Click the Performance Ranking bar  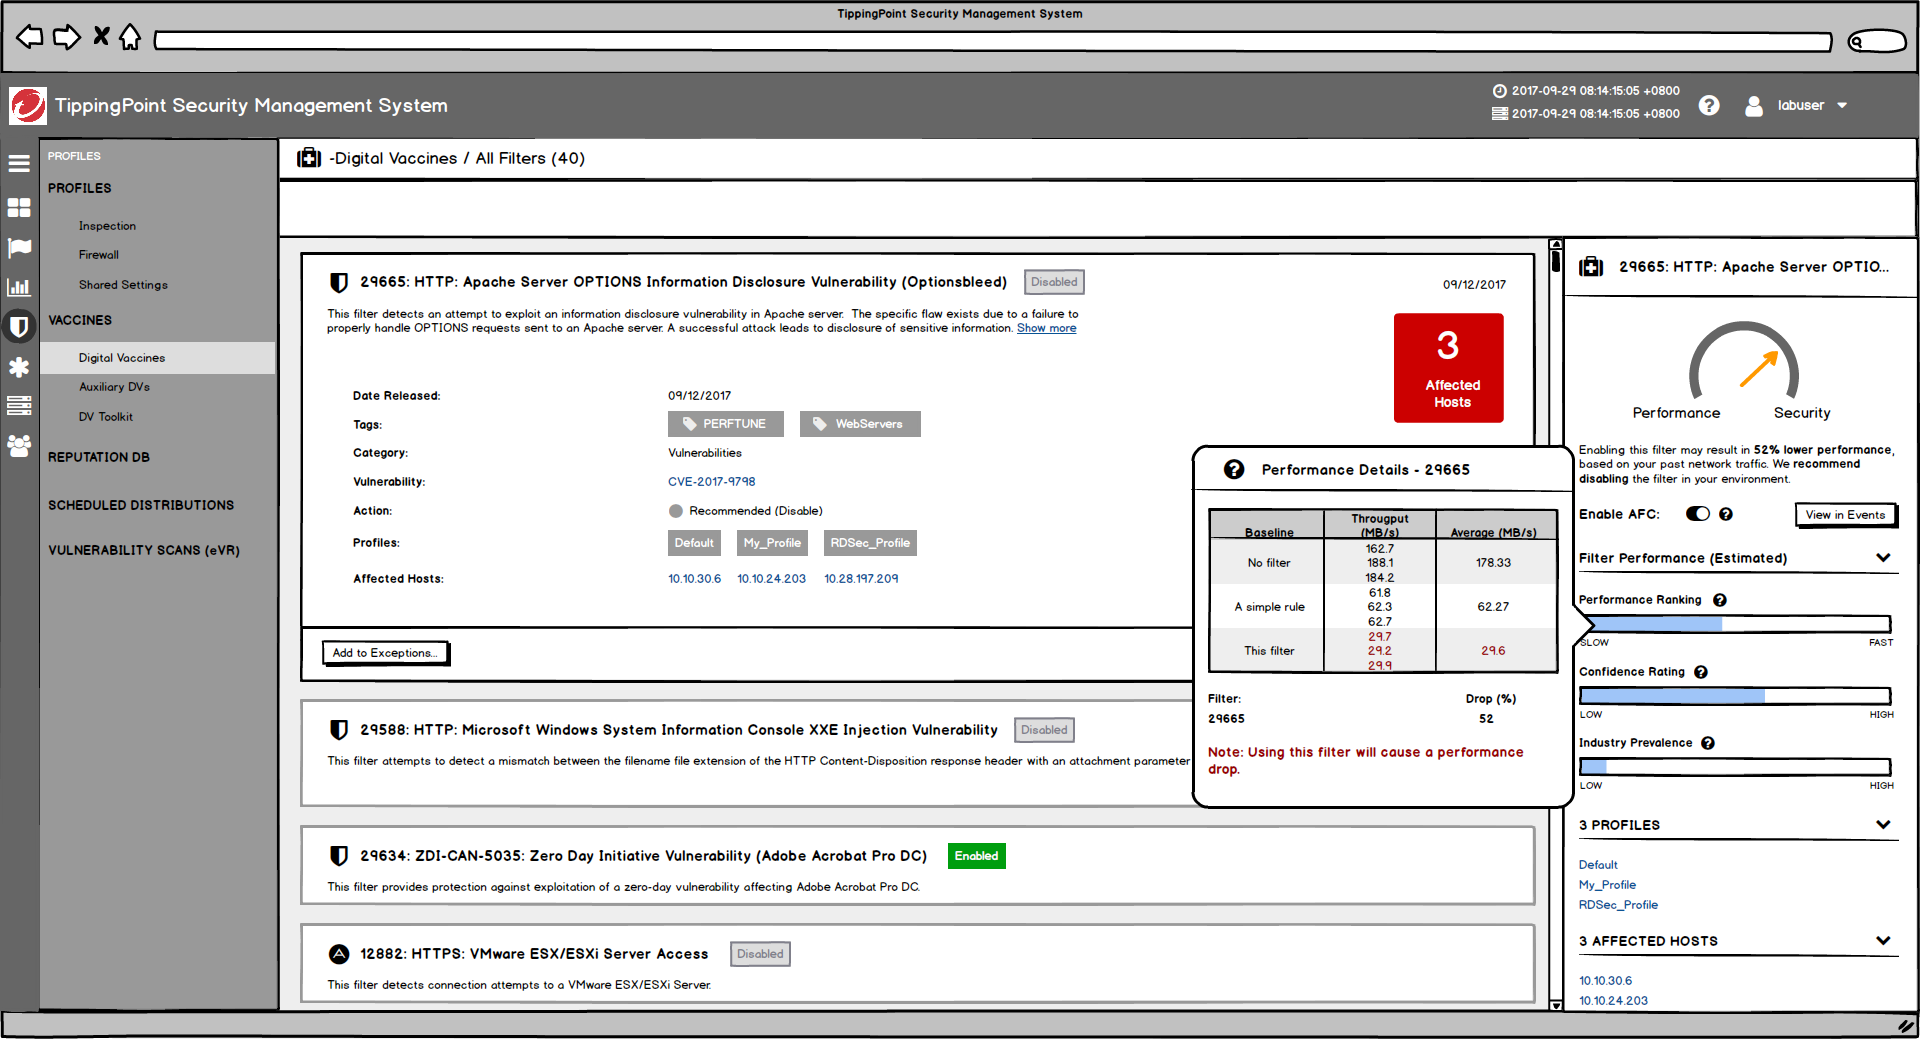pyautogui.click(x=1735, y=624)
